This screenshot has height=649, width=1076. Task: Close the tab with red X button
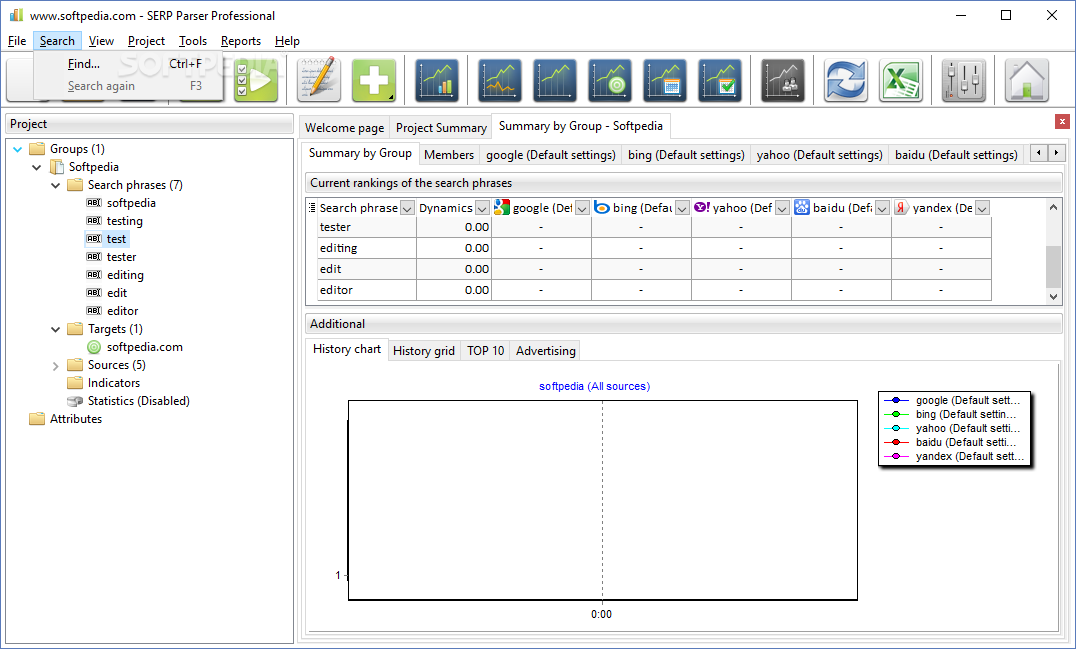point(1062,121)
